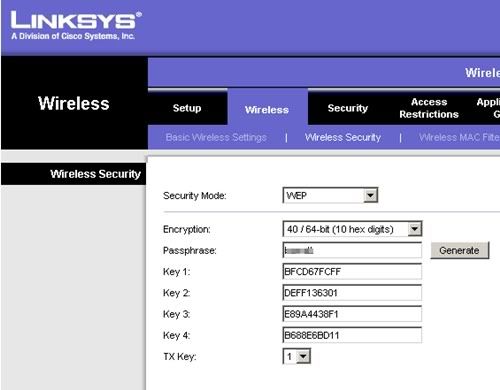
Task: Click the Key 3 input field
Action: (352, 314)
